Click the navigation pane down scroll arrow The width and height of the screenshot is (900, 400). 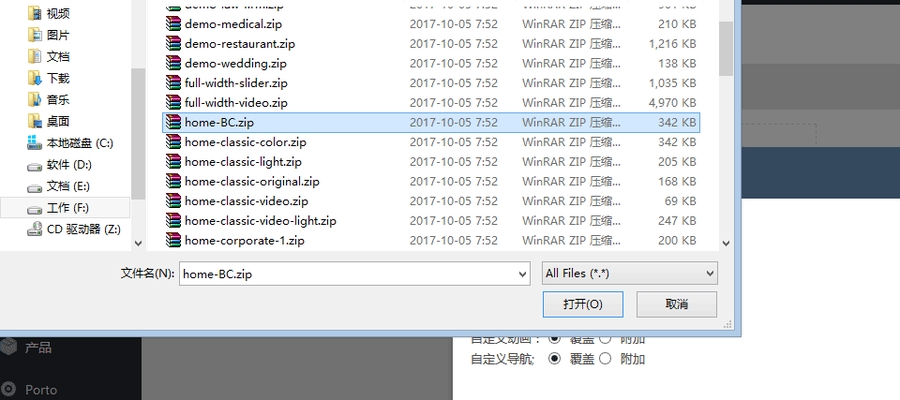click(138, 243)
